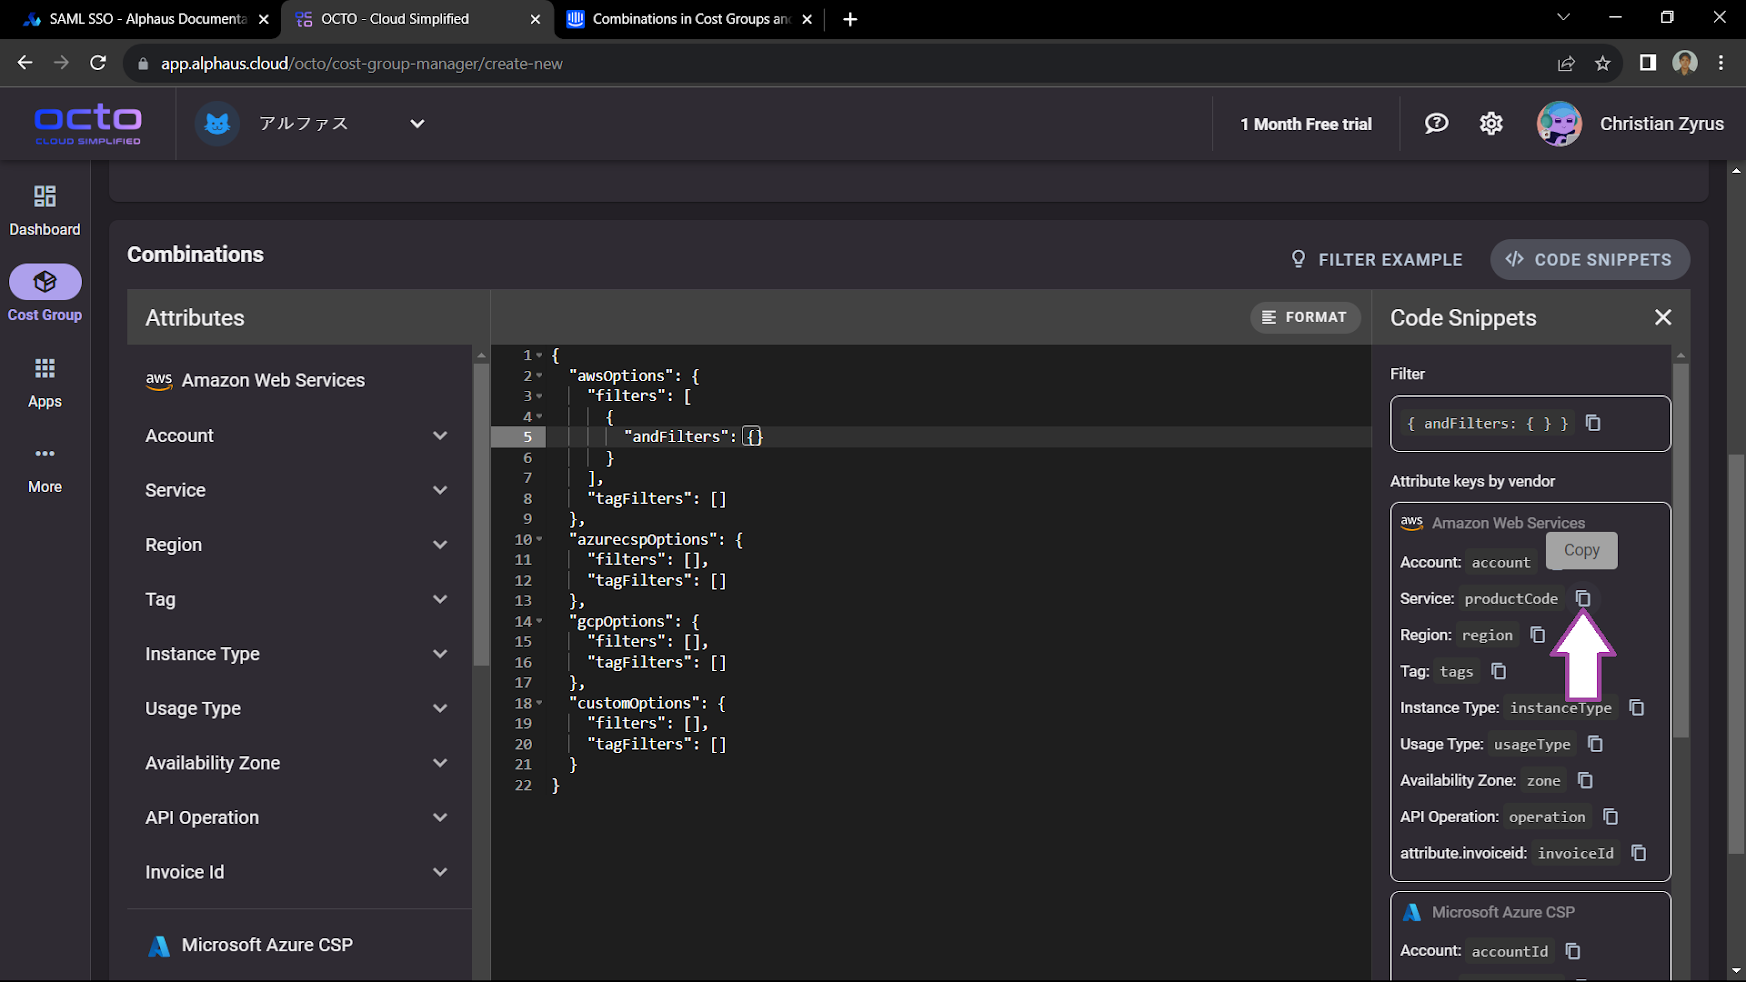Image resolution: width=1746 pixels, height=982 pixels.
Task: Collapse code fold at line 2
Action: pos(539,376)
